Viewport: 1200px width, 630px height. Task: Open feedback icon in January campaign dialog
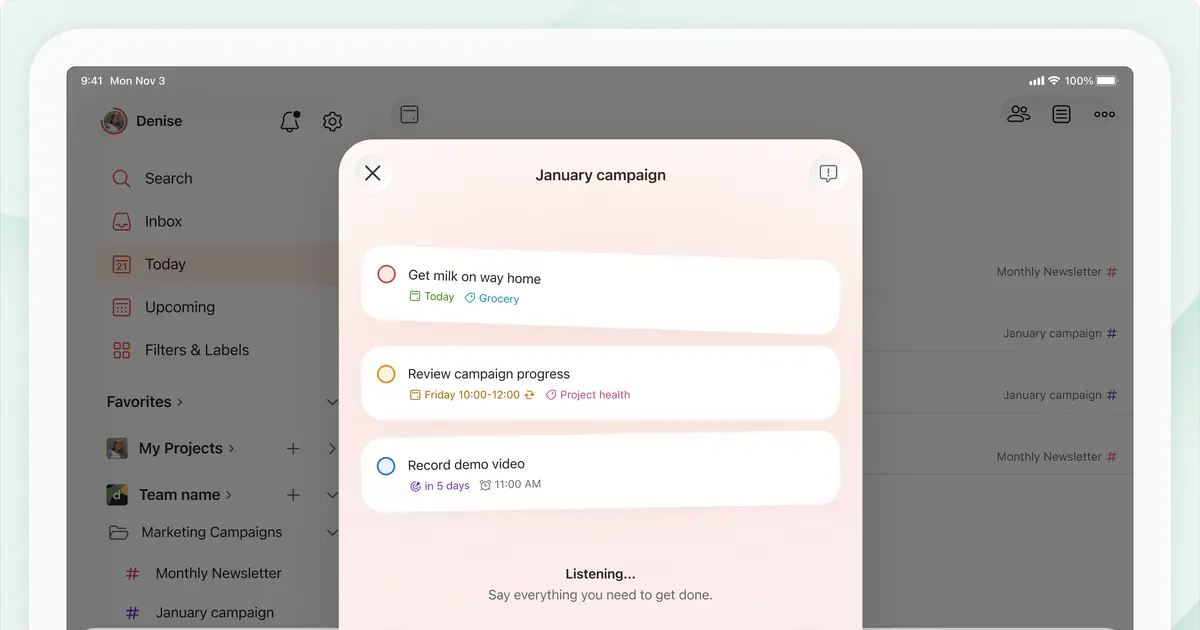click(x=828, y=173)
